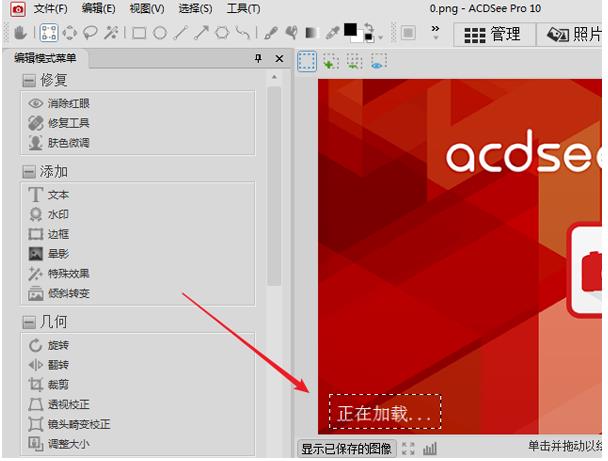Select the Arrow drawing tool
Viewport: 608px width, 461px height.
point(201,33)
